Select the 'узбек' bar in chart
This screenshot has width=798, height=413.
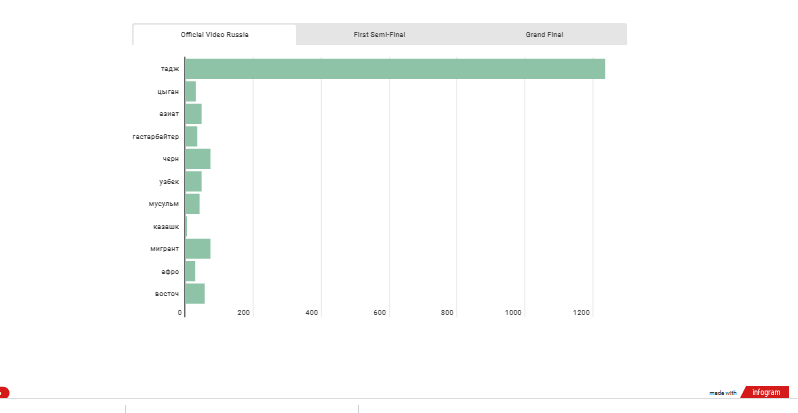coord(193,181)
